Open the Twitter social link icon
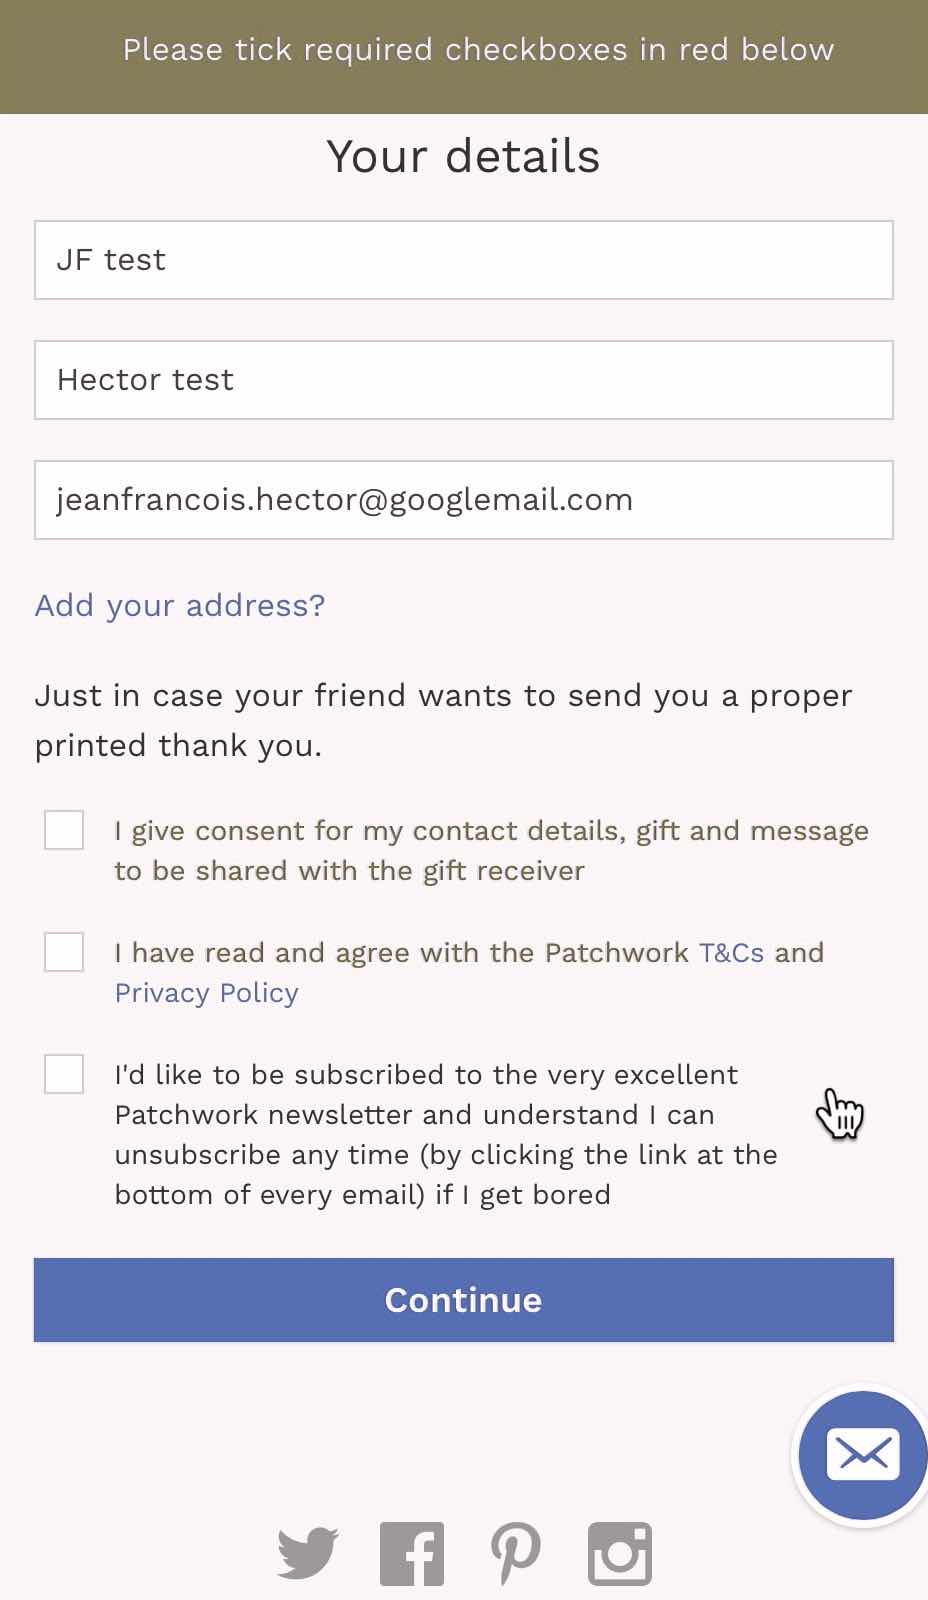Screen dimensions: 928x1600 (x=308, y=1553)
